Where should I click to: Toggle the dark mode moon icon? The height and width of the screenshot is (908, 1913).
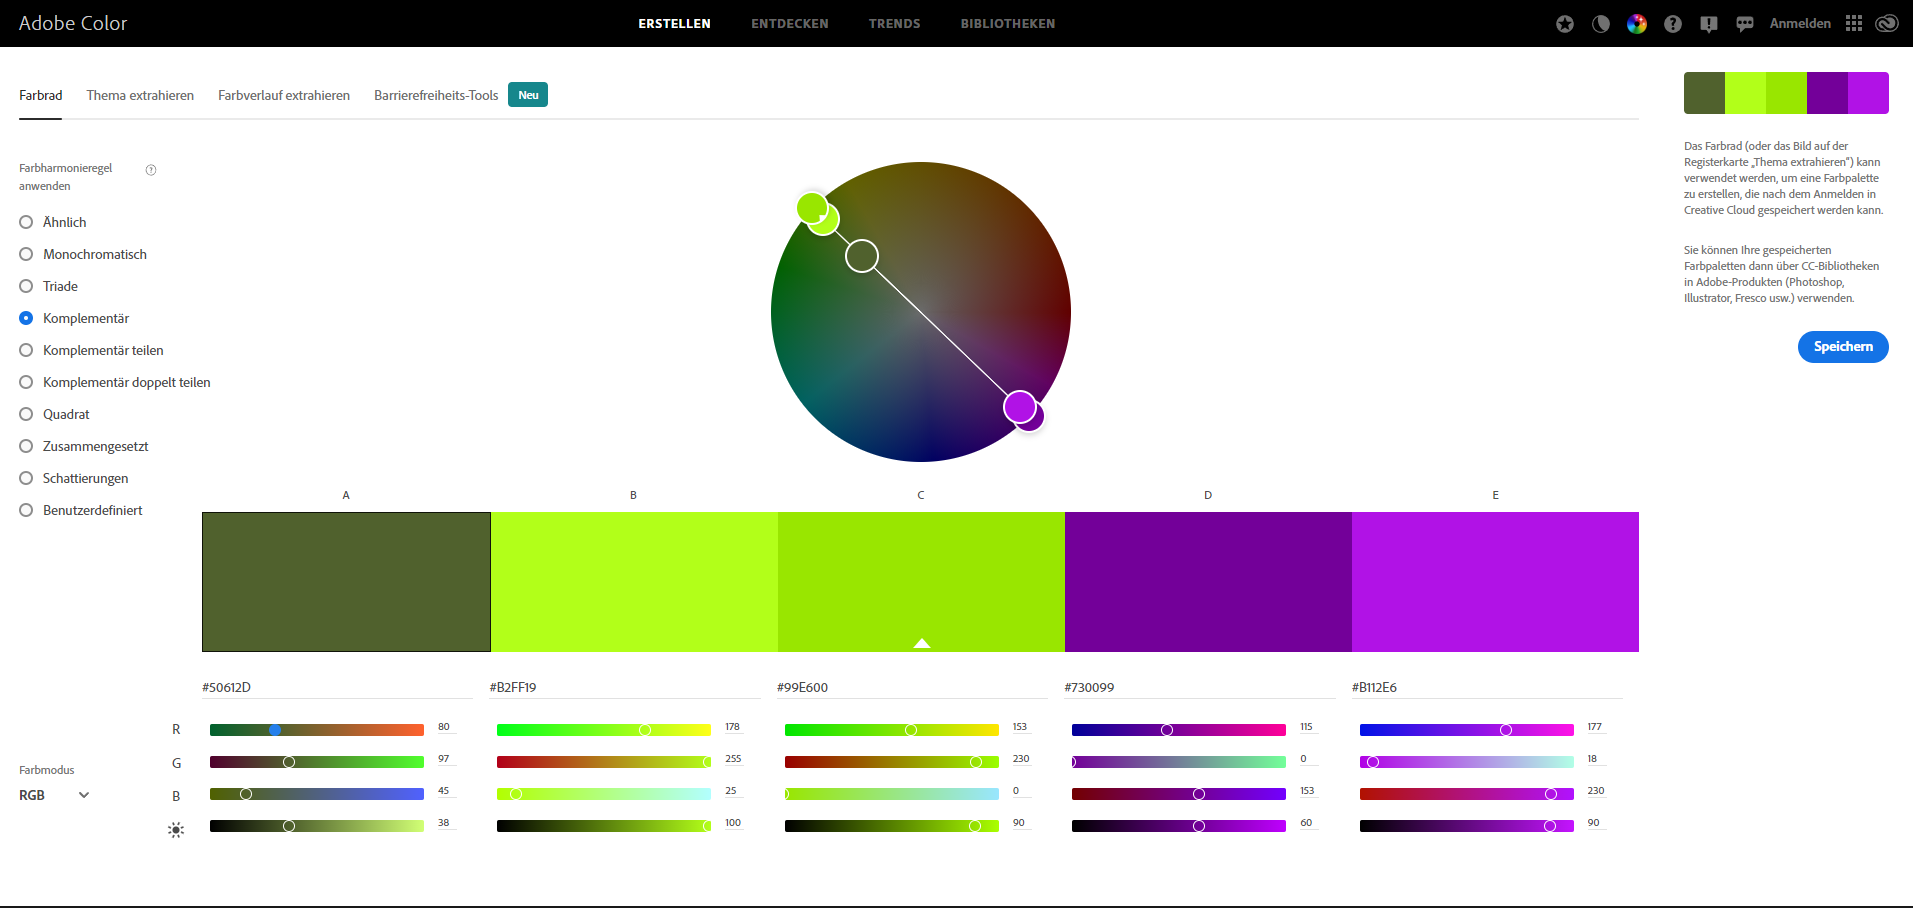click(x=1601, y=24)
